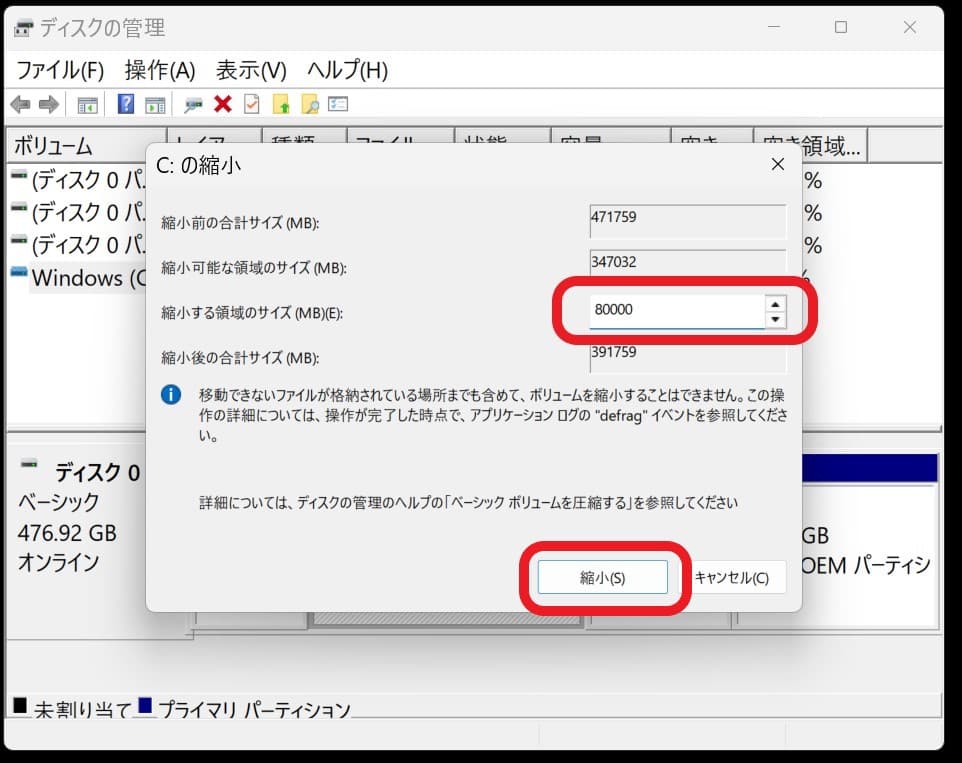Click the ベーシック disk type text
The height and width of the screenshot is (763, 962).
pos(58,502)
